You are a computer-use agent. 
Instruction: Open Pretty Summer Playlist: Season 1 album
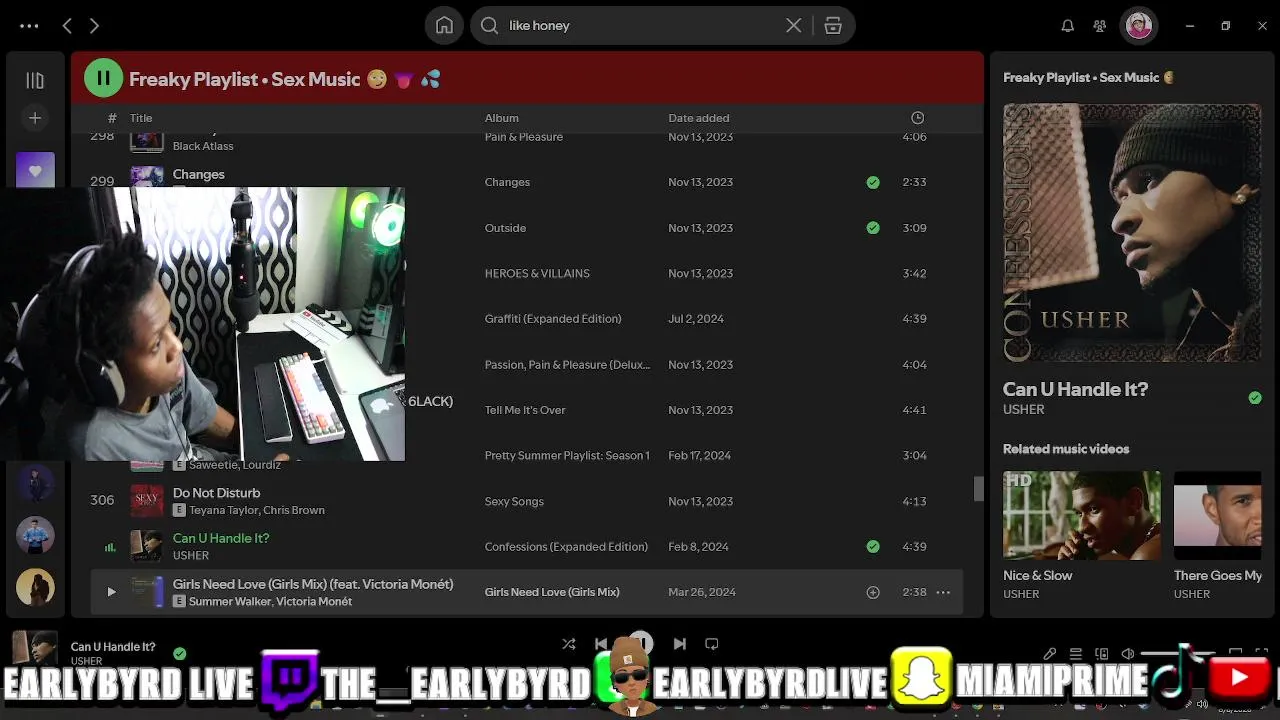[567, 456]
